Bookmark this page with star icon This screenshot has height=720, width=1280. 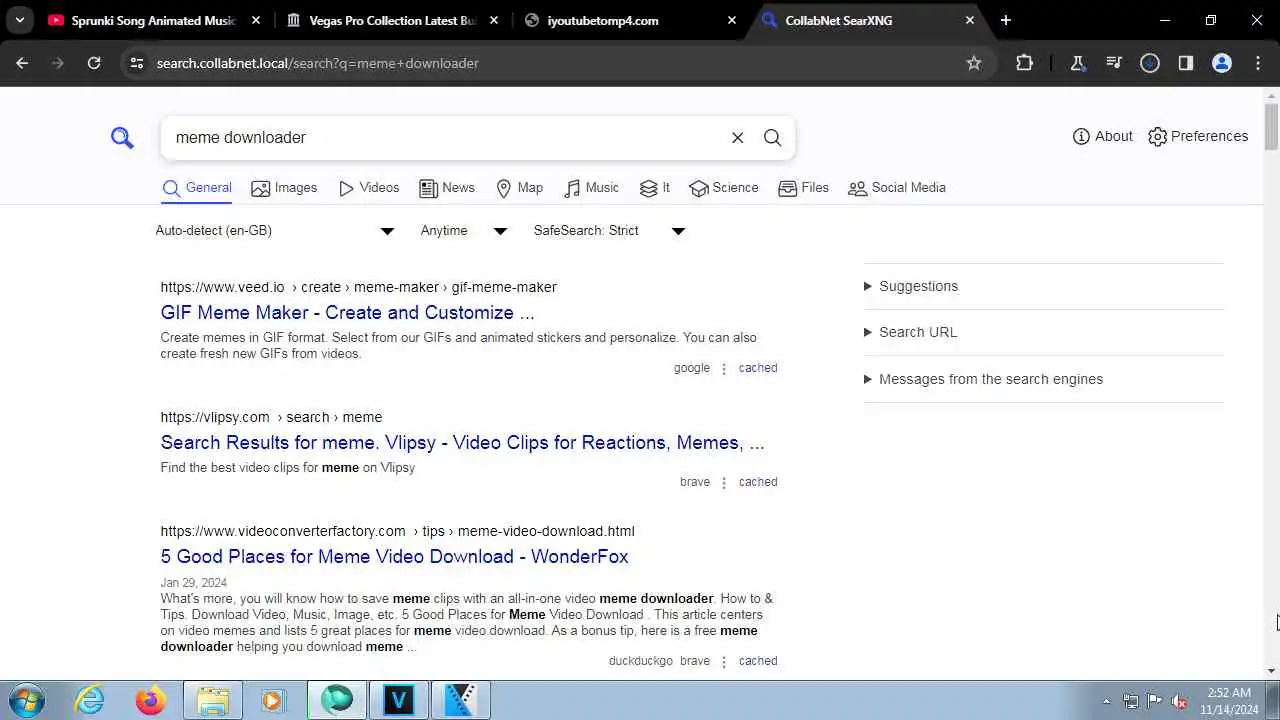coord(974,63)
